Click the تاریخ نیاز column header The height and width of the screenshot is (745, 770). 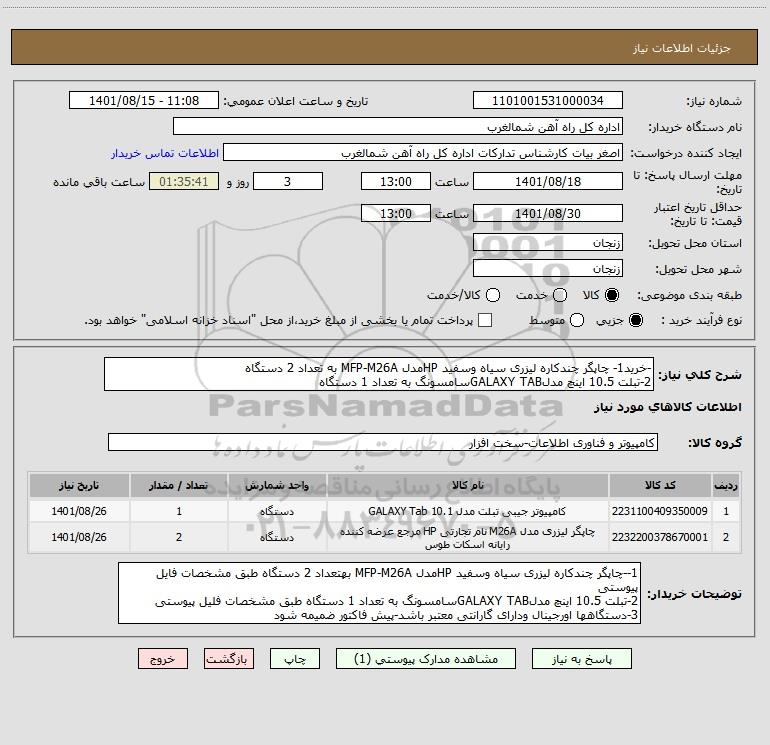click(79, 485)
